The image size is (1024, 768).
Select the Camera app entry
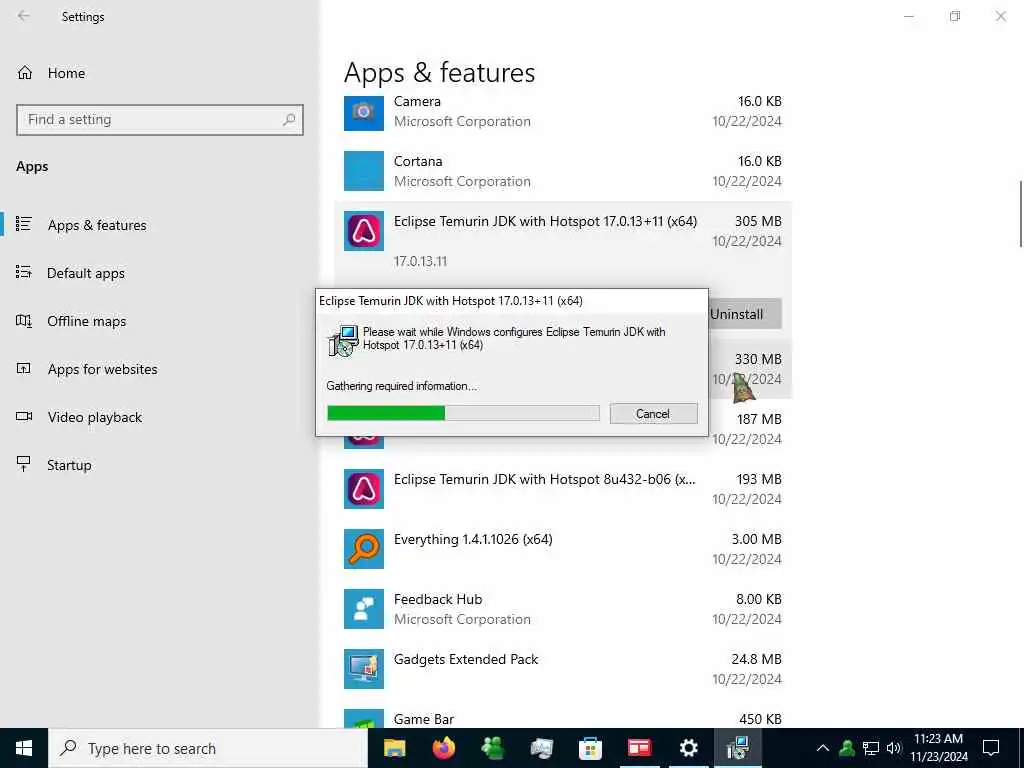563,112
